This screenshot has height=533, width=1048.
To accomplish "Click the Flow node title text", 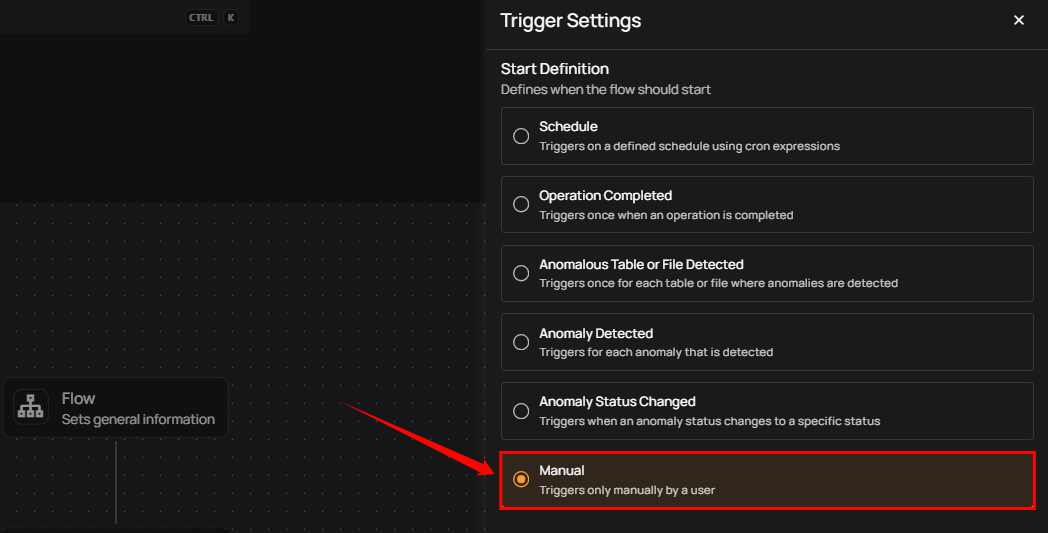I will pyautogui.click(x=78, y=398).
